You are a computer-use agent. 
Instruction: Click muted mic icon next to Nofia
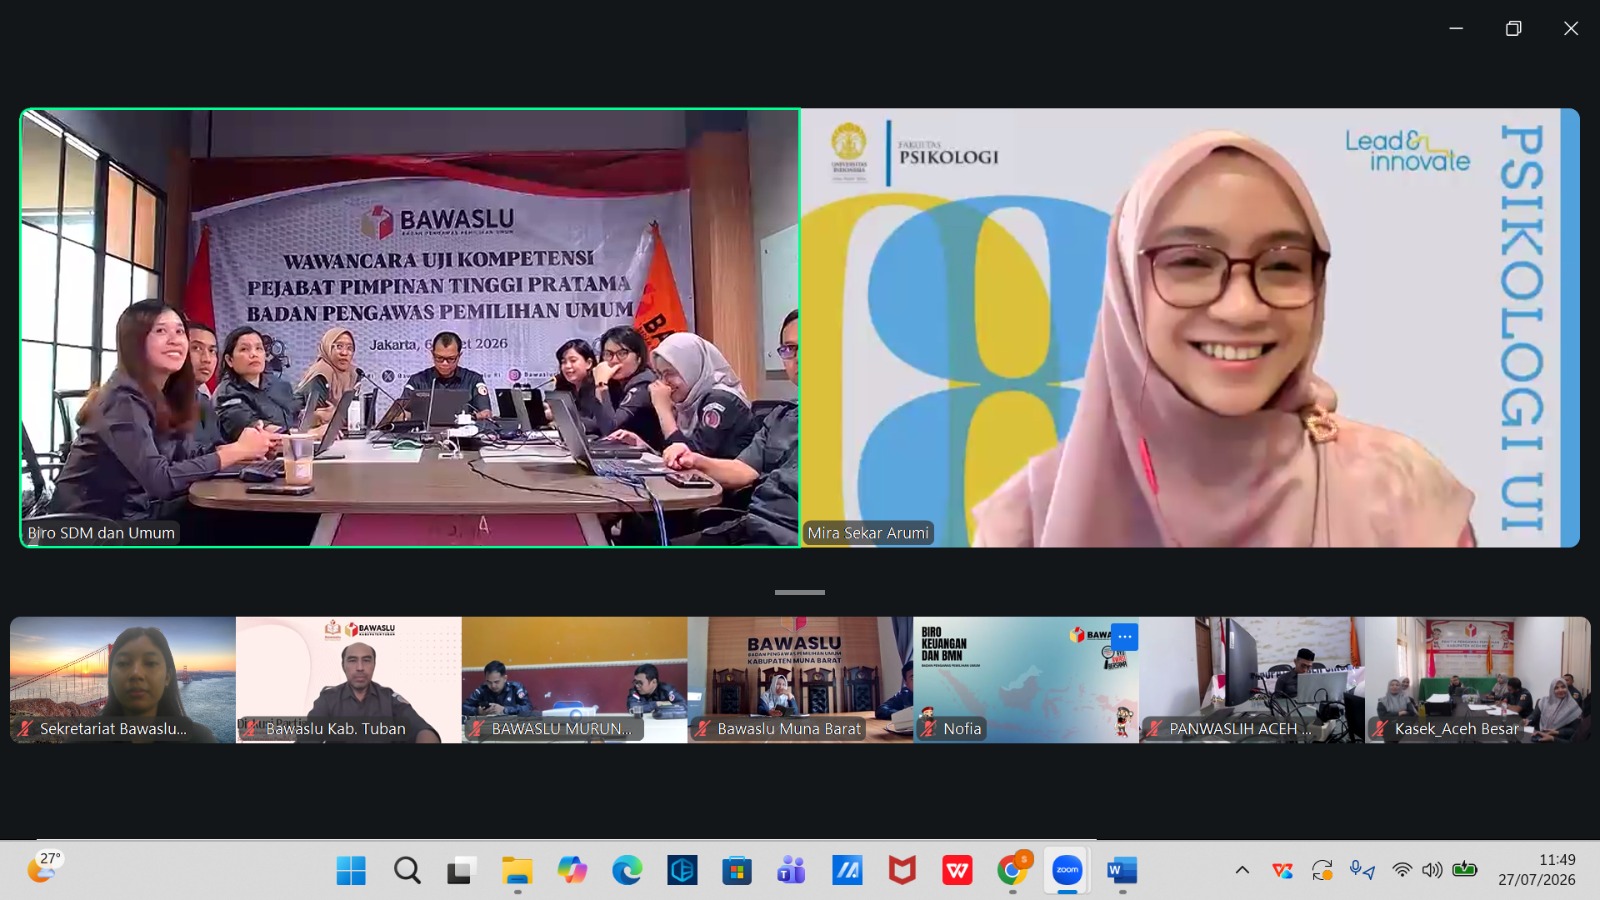(930, 729)
